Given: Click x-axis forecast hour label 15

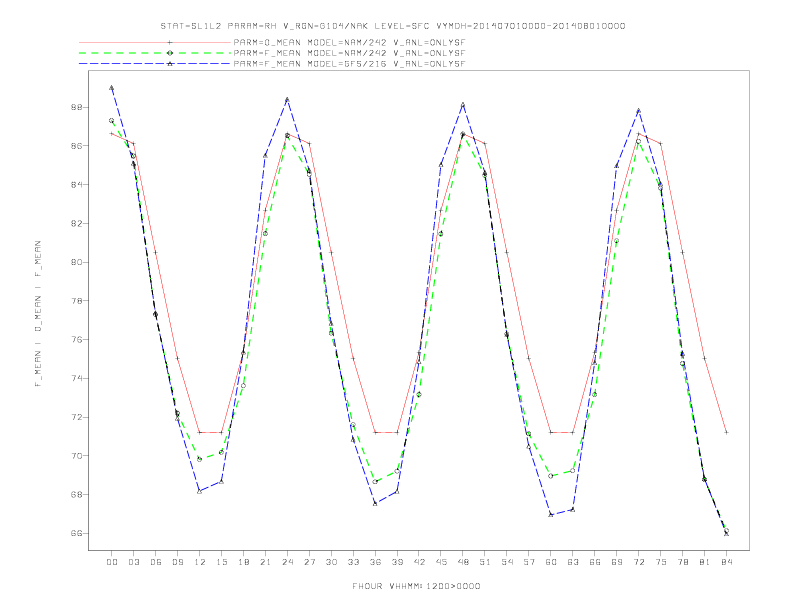Looking at the screenshot, I should pyautogui.click(x=221, y=562).
